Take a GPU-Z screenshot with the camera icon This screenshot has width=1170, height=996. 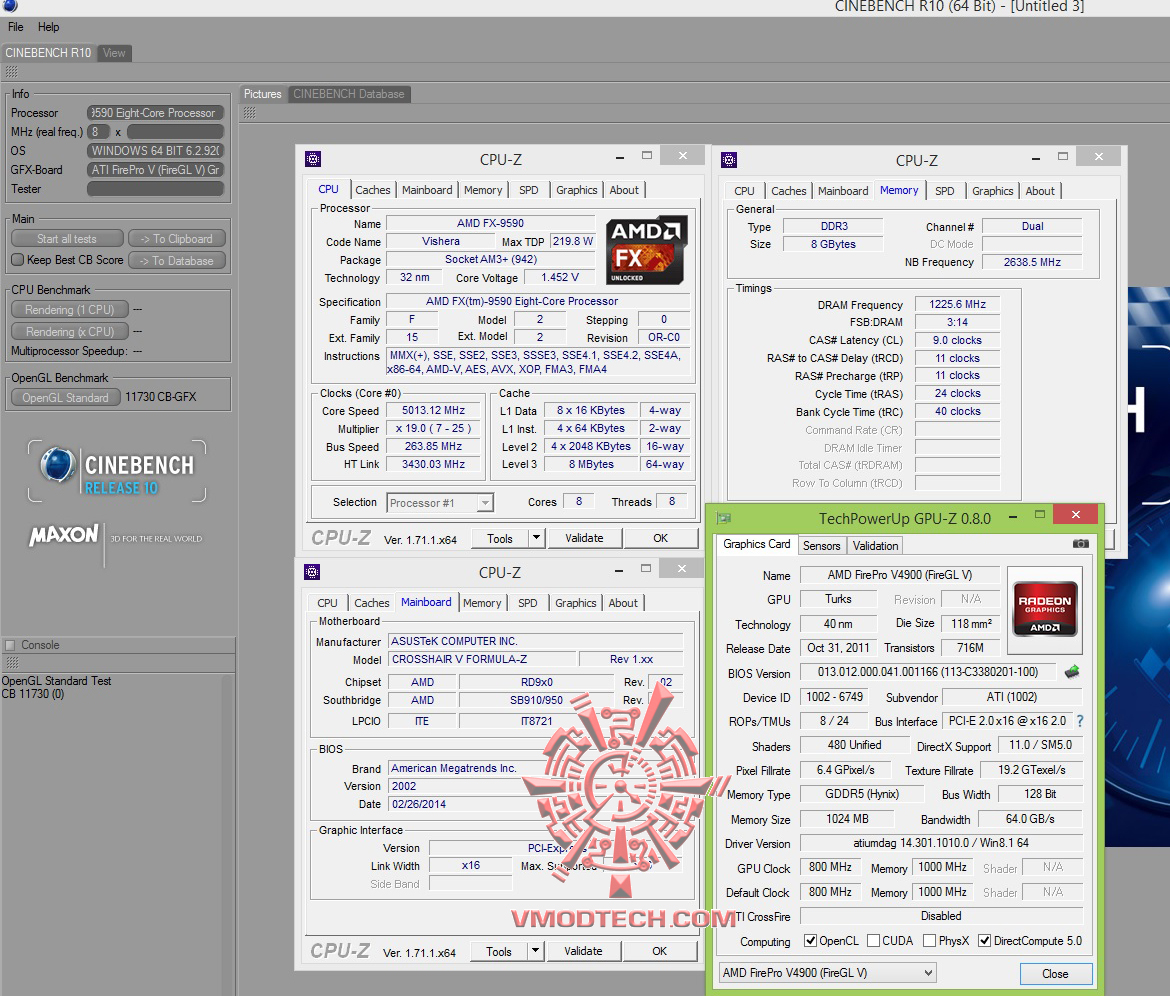tap(1080, 544)
